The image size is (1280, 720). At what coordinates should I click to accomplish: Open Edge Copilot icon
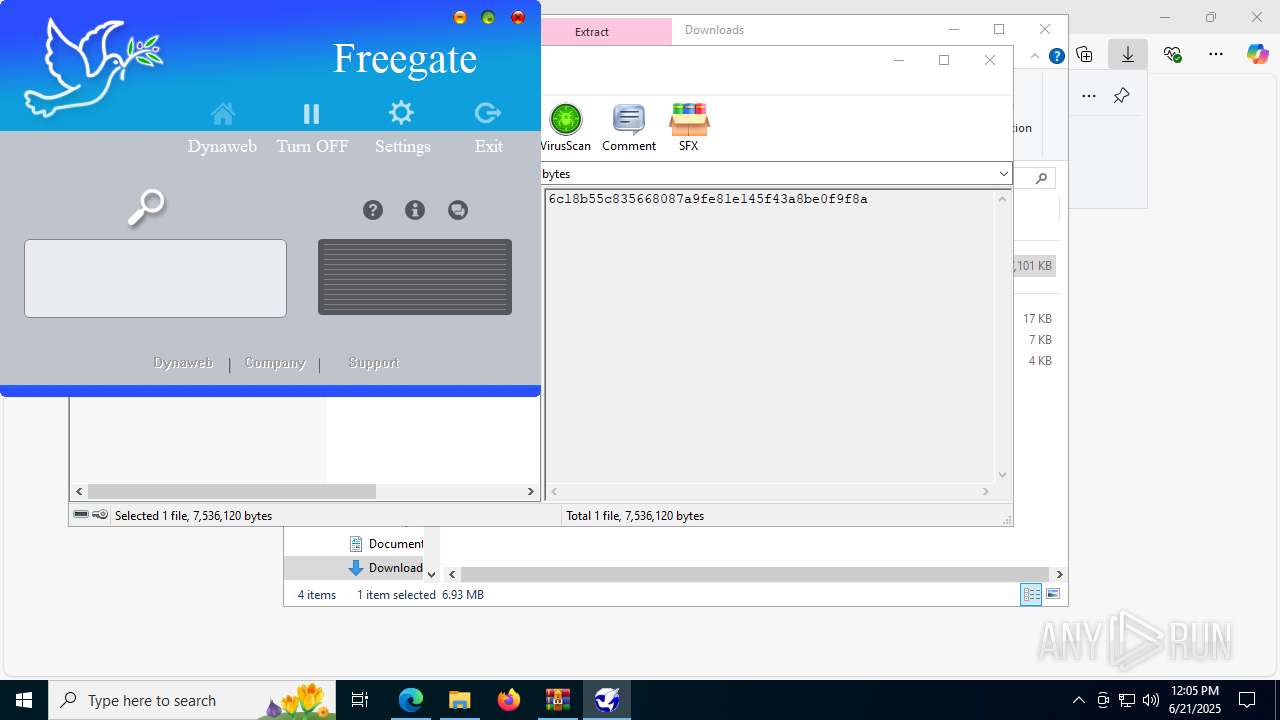coord(1257,54)
